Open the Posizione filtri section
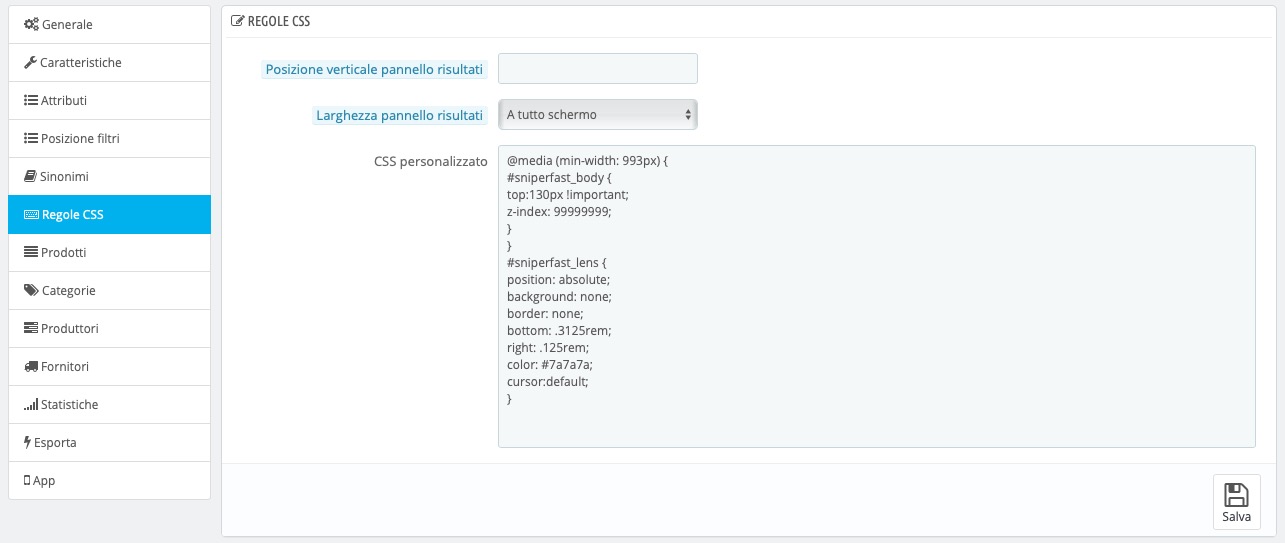The height and width of the screenshot is (543, 1285). click(109, 139)
